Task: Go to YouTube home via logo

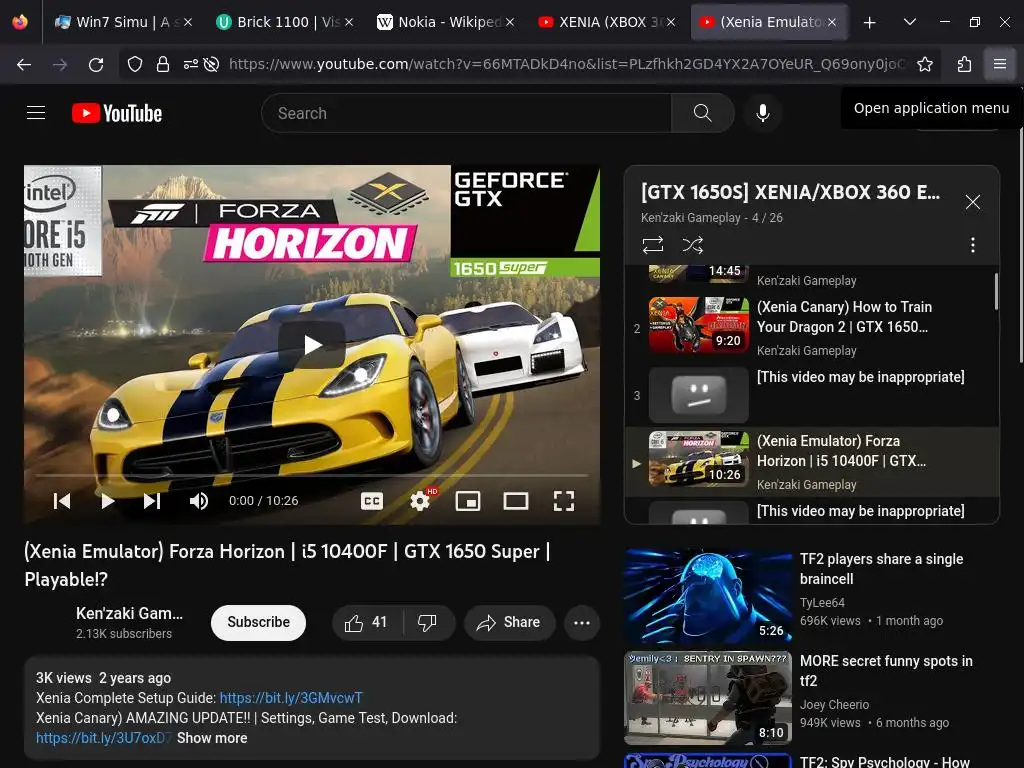Action: (x=117, y=113)
